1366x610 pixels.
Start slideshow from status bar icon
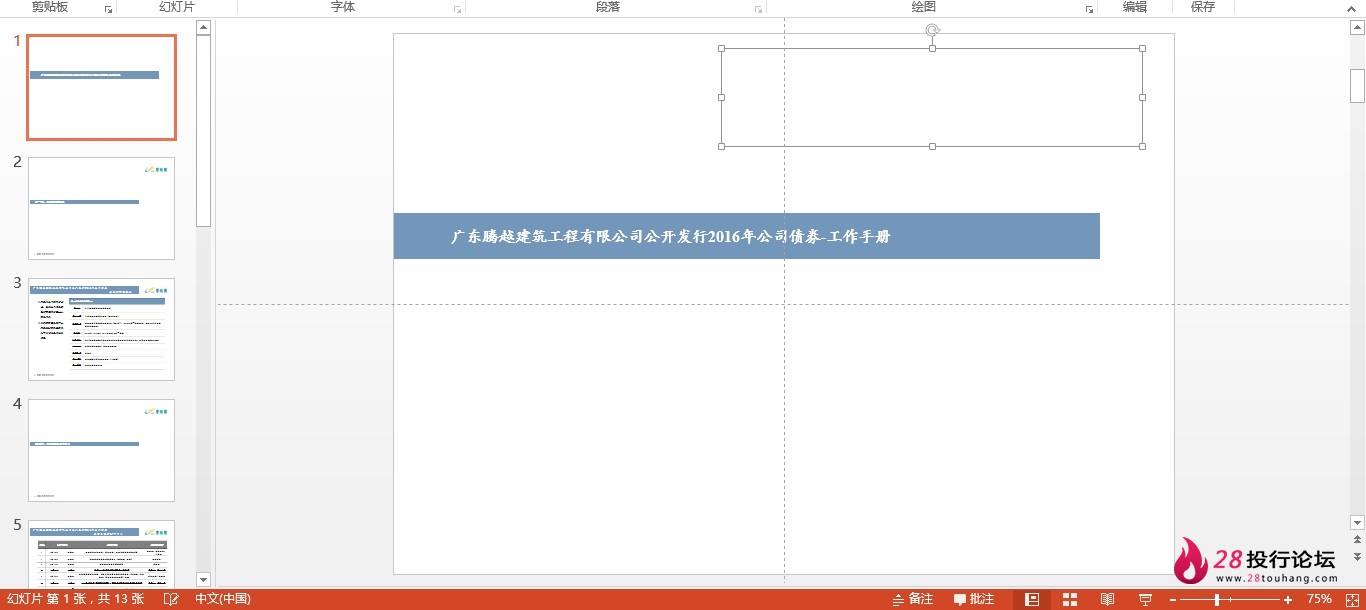(1145, 599)
